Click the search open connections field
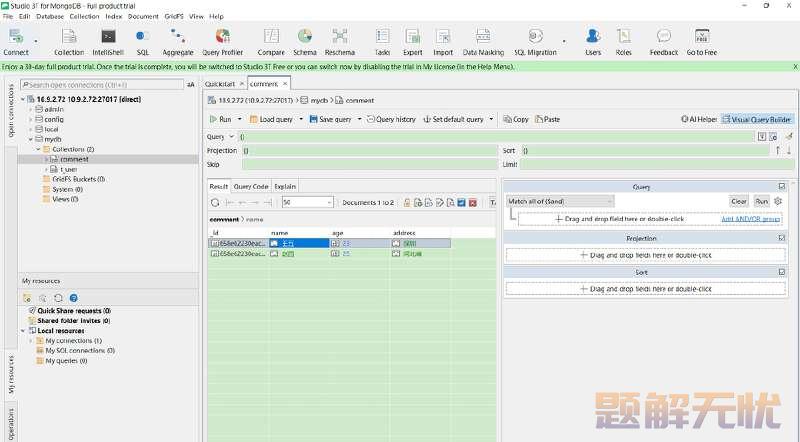 click(102, 85)
